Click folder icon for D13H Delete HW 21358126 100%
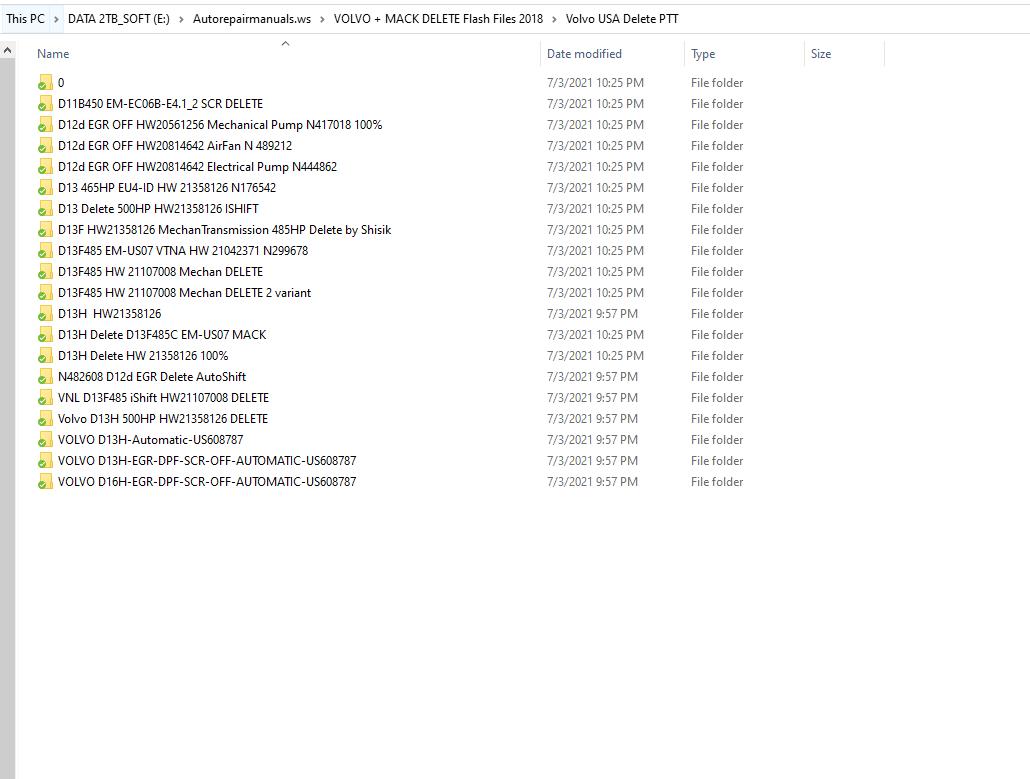This screenshot has width=1030, height=779. (x=45, y=356)
